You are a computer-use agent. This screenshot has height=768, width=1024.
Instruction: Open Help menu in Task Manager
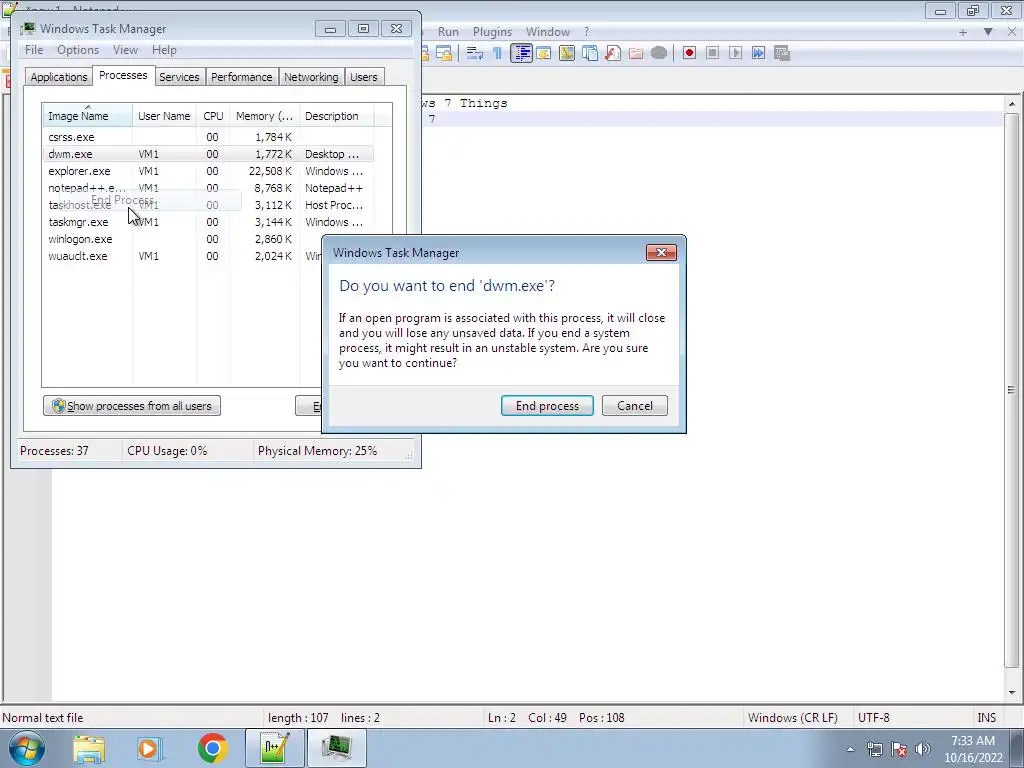(164, 50)
